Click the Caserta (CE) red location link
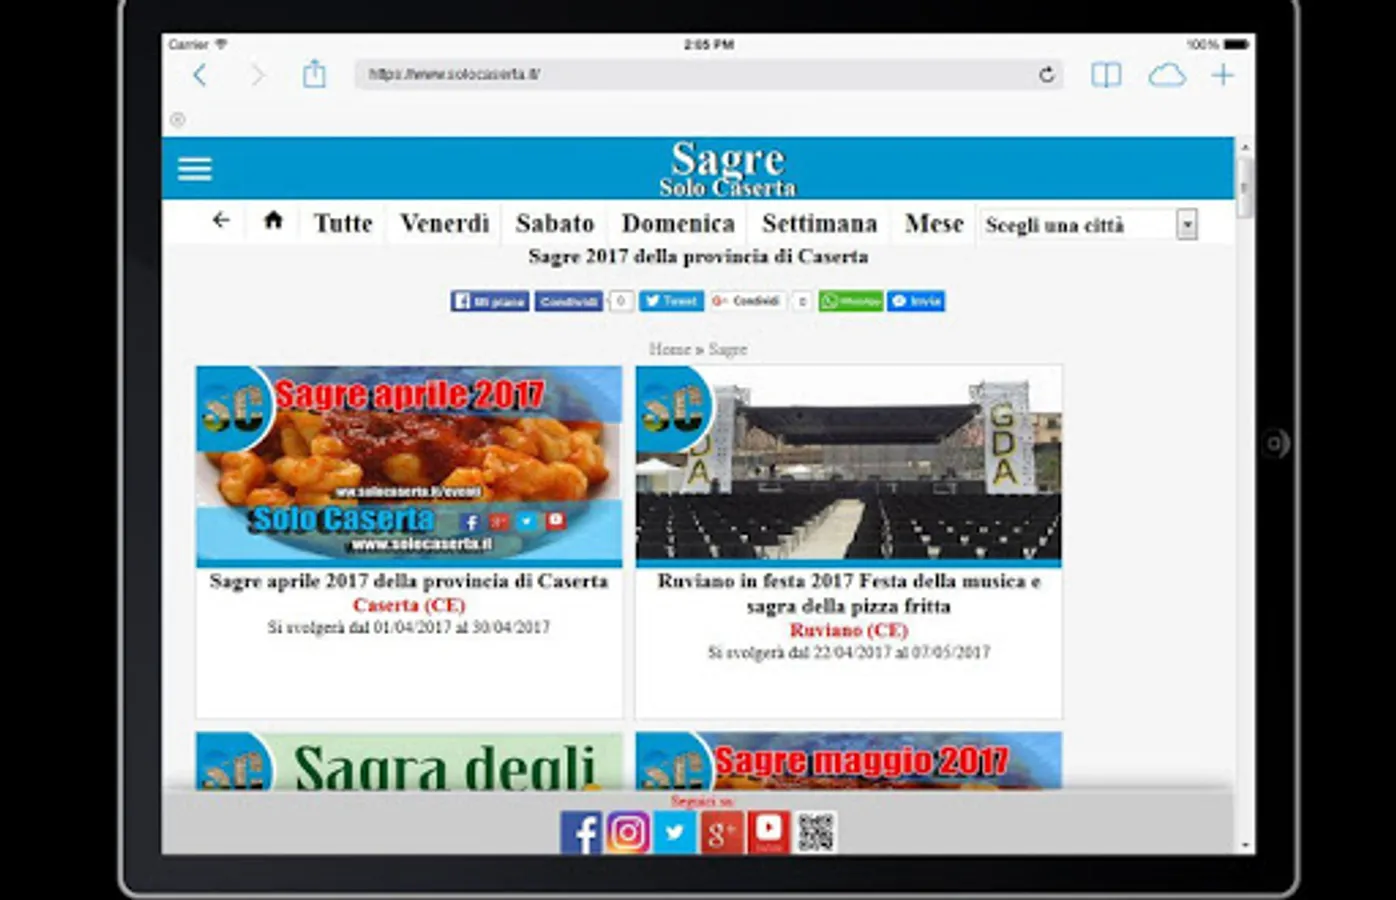 click(409, 605)
